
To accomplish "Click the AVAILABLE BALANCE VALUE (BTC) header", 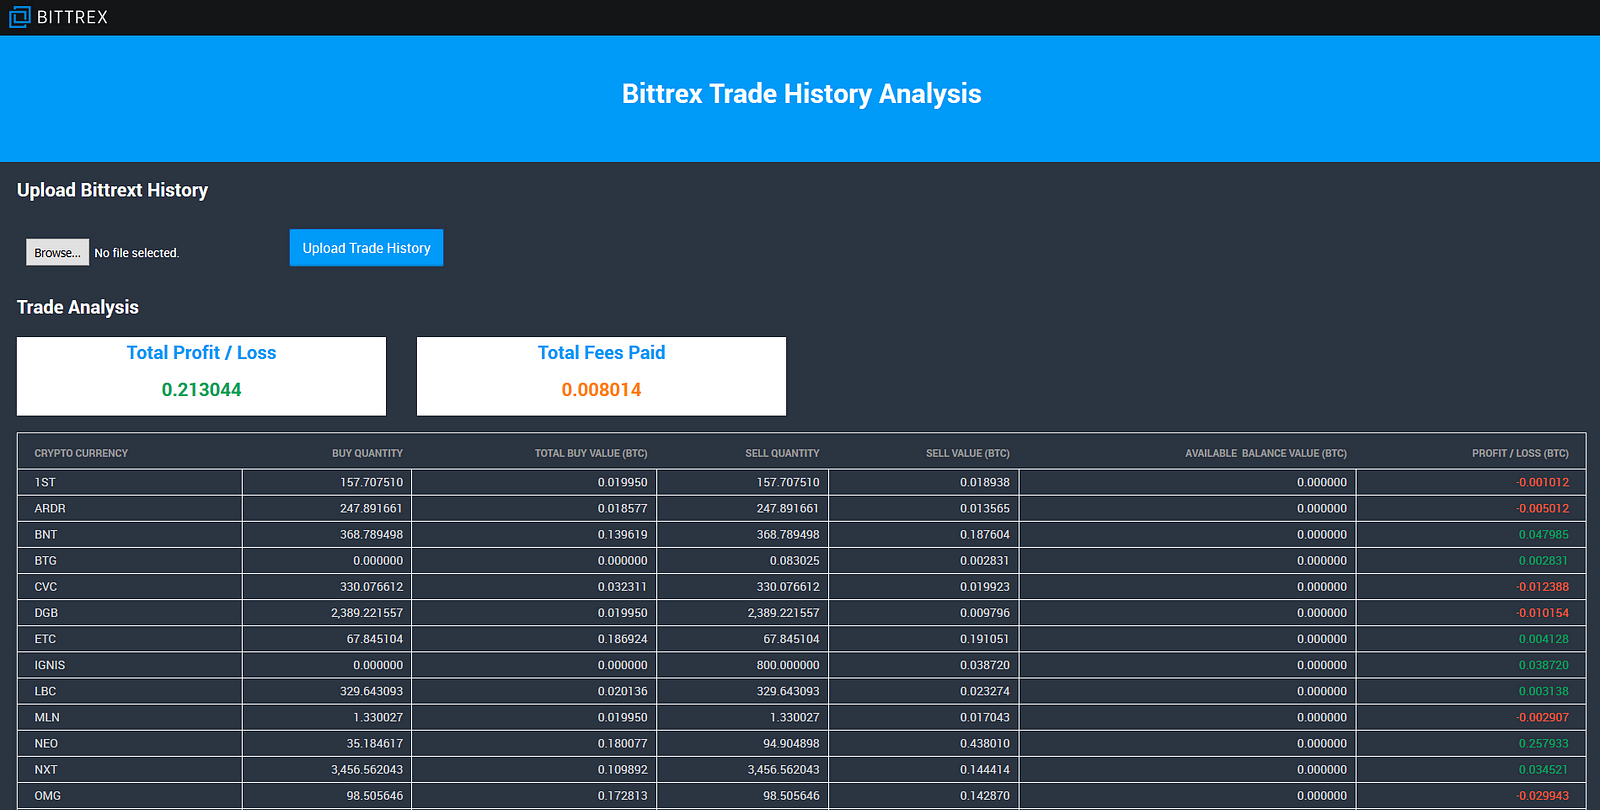I will pyautogui.click(x=1266, y=453).
